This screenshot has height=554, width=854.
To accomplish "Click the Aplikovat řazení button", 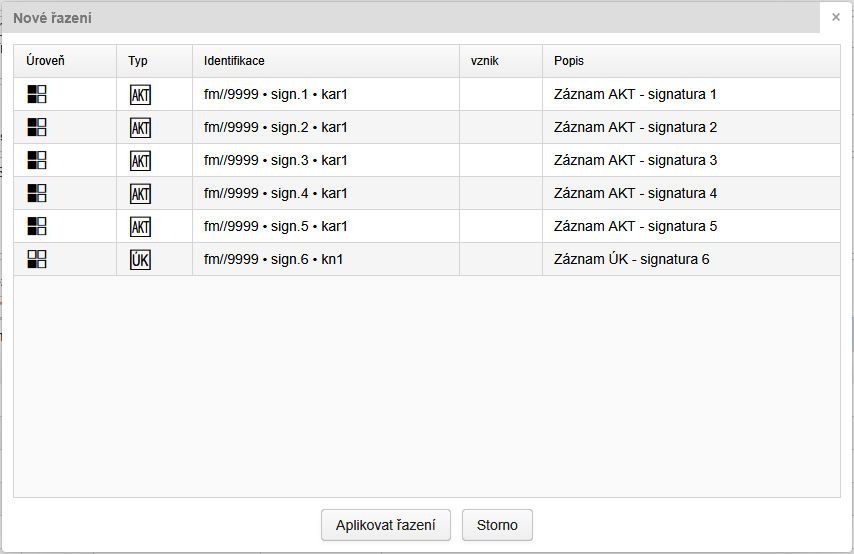I will [x=386, y=525].
